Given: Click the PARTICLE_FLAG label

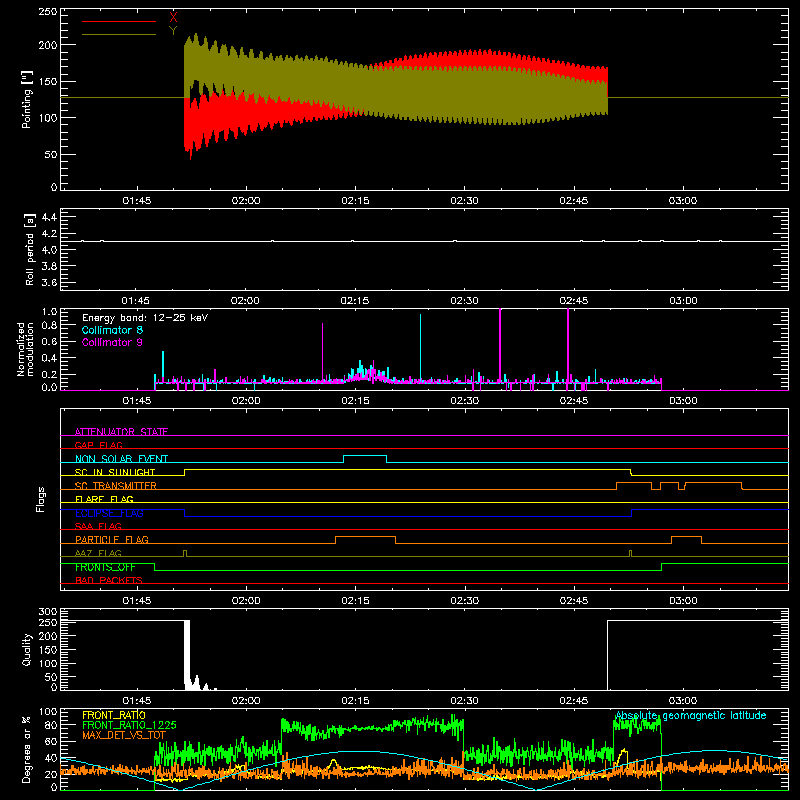Looking at the screenshot, I should (x=112, y=540).
